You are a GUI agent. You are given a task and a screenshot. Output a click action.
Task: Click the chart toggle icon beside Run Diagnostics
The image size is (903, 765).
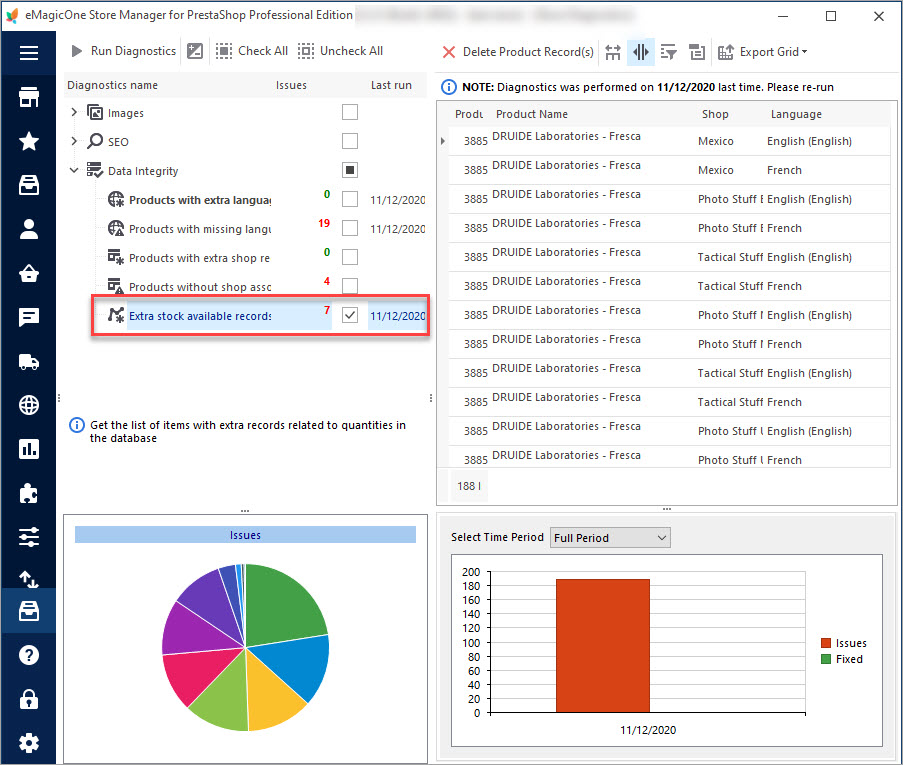pyautogui.click(x=195, y=51)
